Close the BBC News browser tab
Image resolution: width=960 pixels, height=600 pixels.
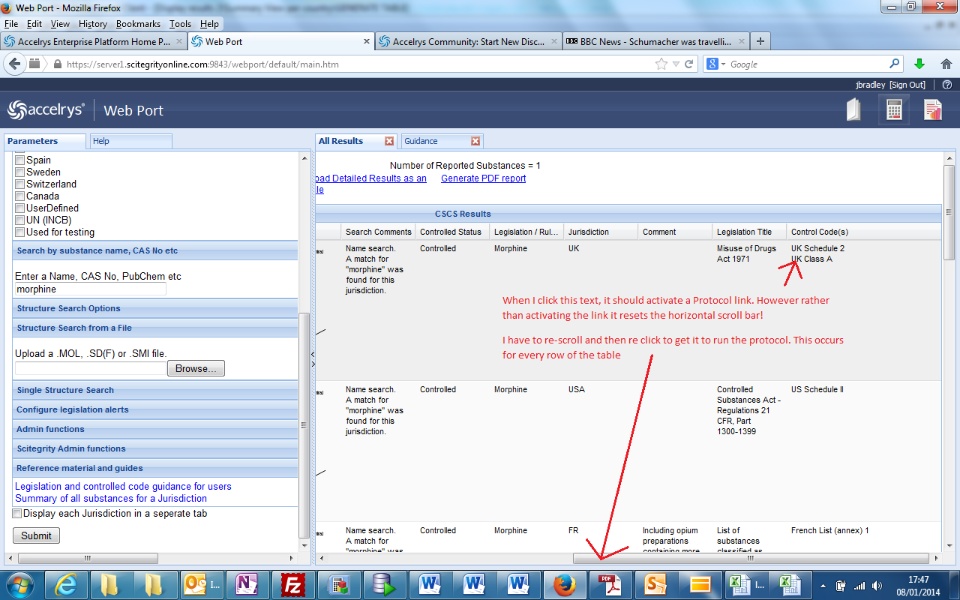[741, 42]
